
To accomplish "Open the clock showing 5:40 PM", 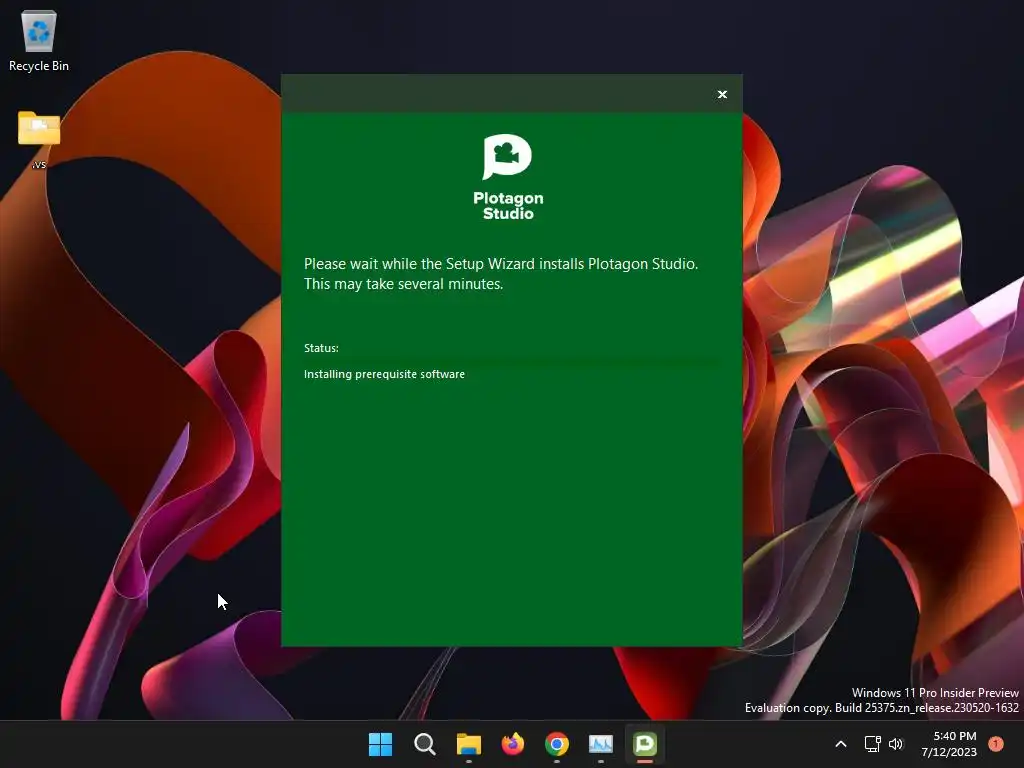I will [949, 744].
